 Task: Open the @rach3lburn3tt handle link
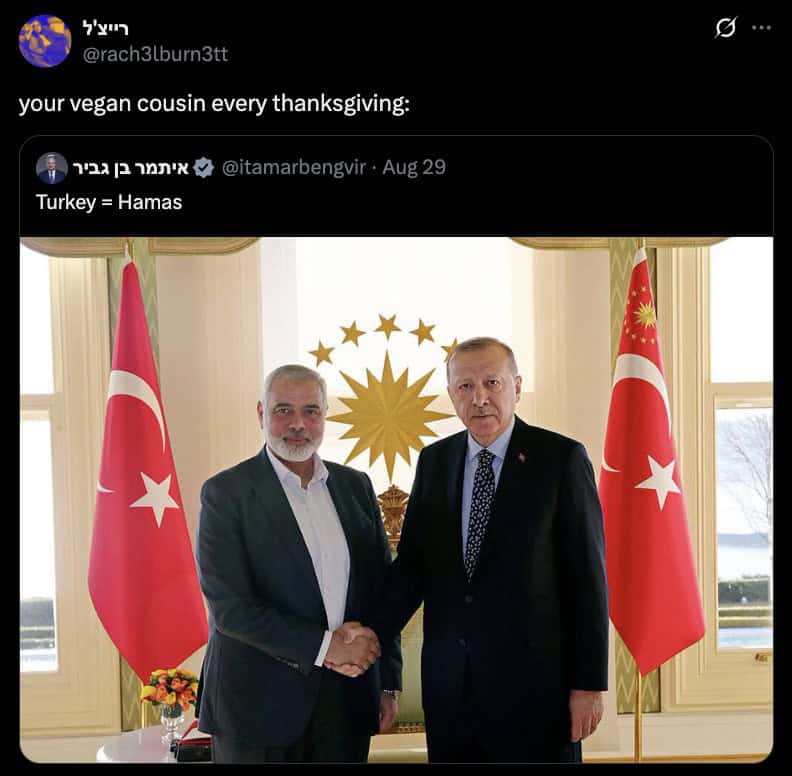155,54
